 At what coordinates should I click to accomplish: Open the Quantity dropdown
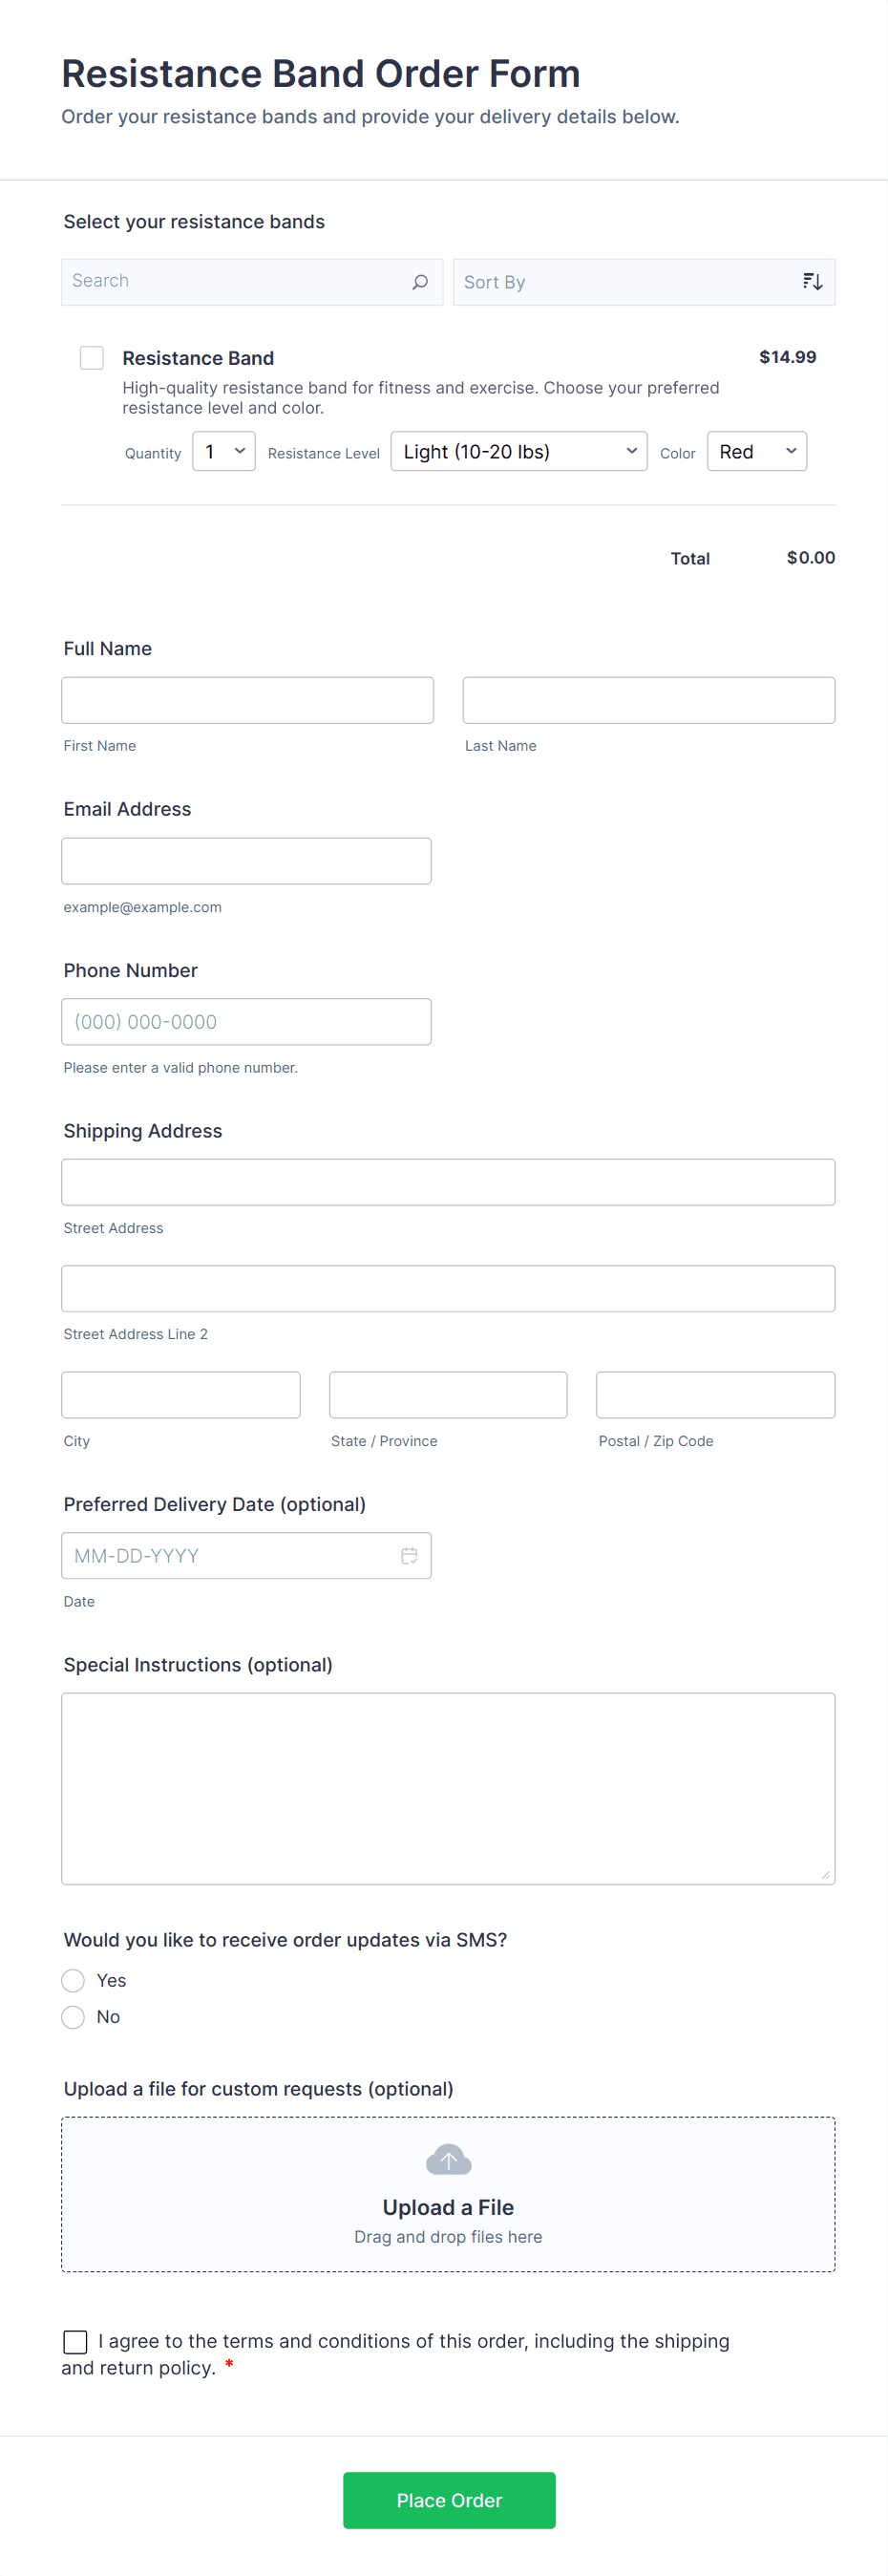tap(224, 452)
